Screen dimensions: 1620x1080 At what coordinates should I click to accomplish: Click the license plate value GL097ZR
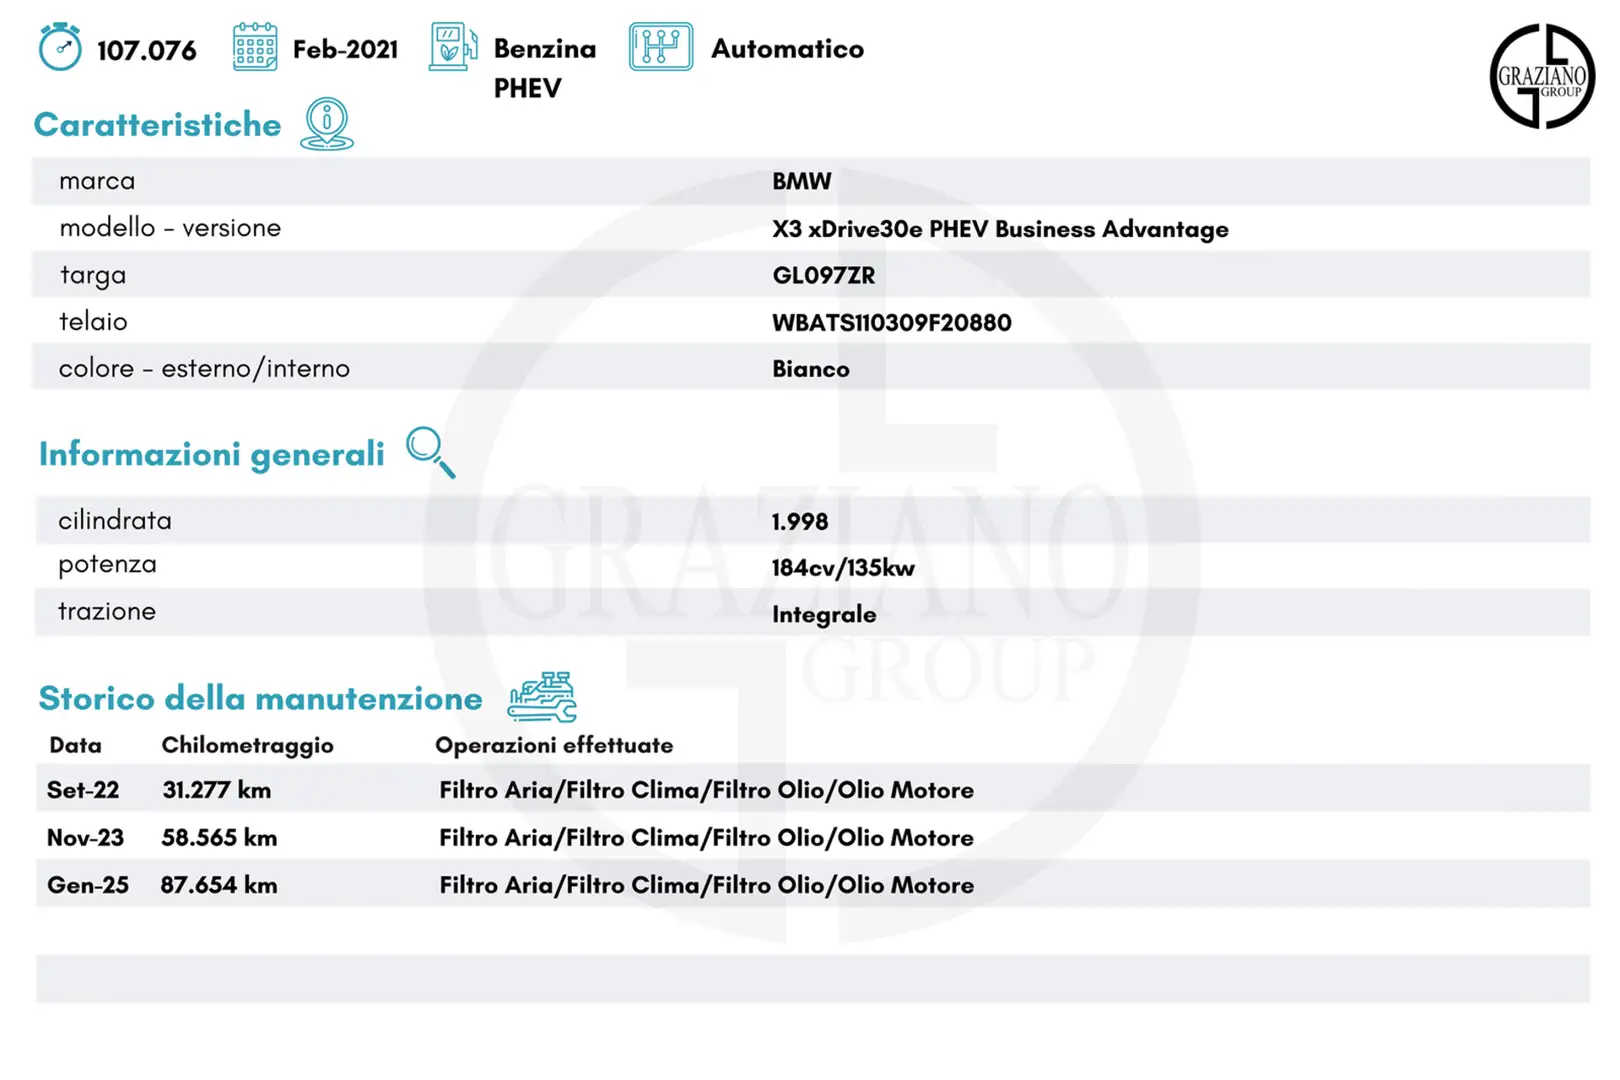(823, 276)
